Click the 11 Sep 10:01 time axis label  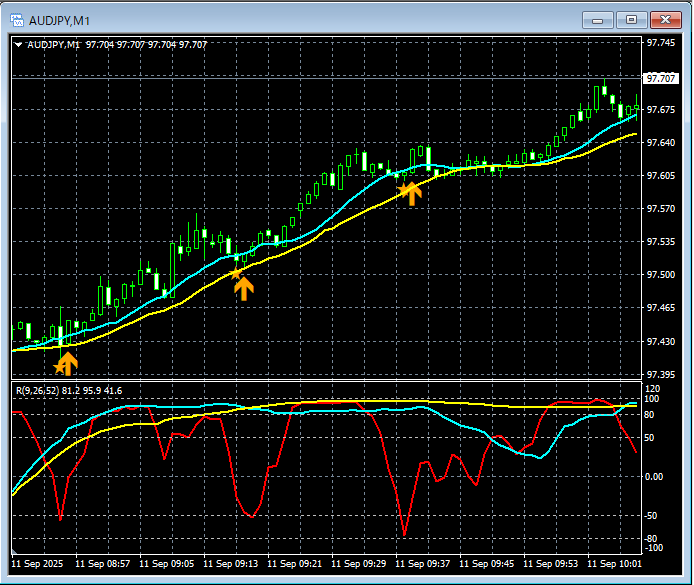(x=614, y=563)
